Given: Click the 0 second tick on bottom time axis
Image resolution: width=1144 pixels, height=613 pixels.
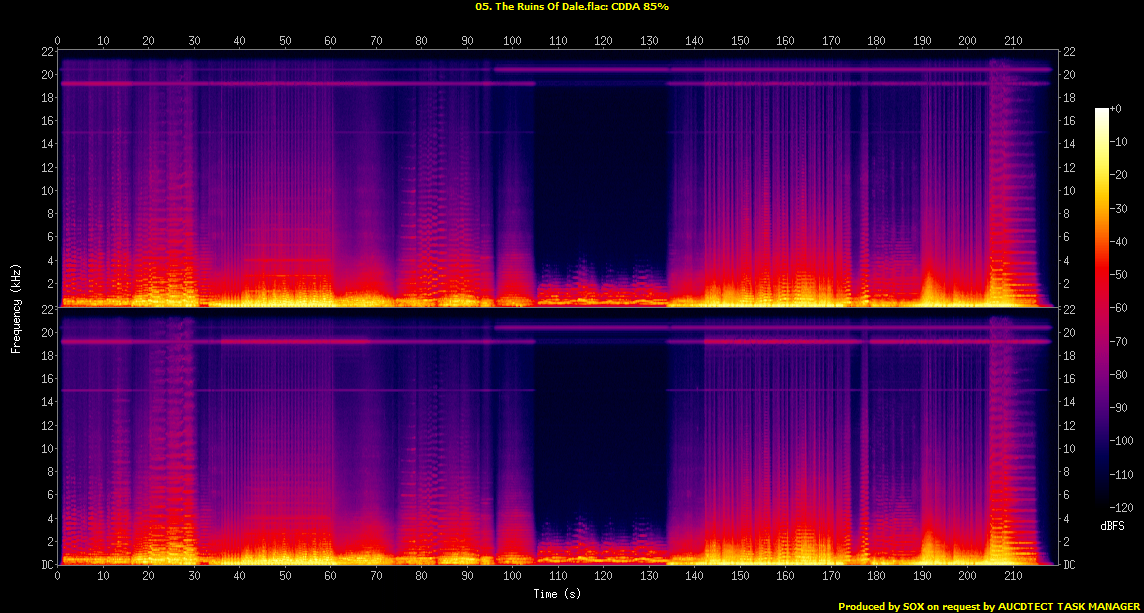Looking at the screenshot, I should [x=58, y=576].
